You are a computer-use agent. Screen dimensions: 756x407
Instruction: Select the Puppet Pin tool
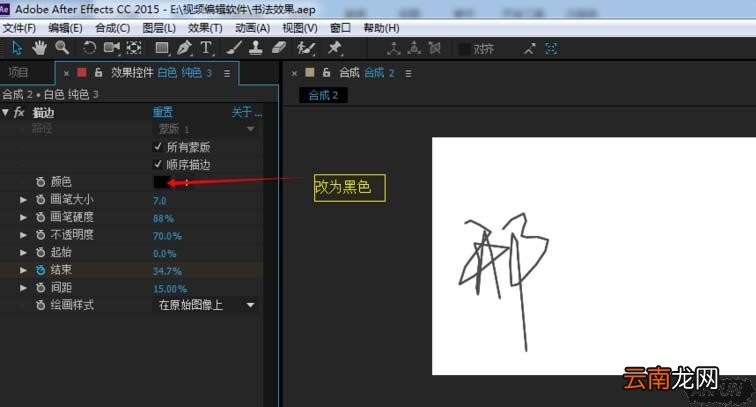334,47
